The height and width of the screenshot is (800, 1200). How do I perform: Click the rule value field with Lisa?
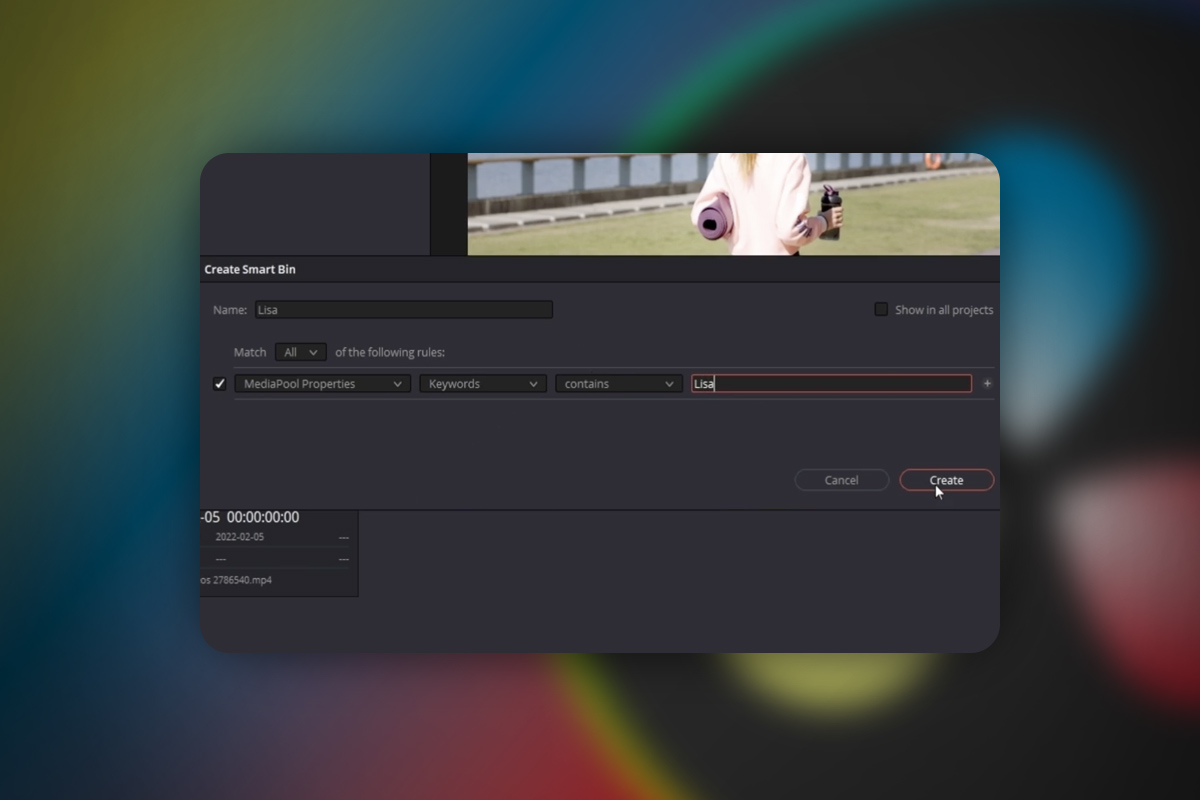click(831, 384)
